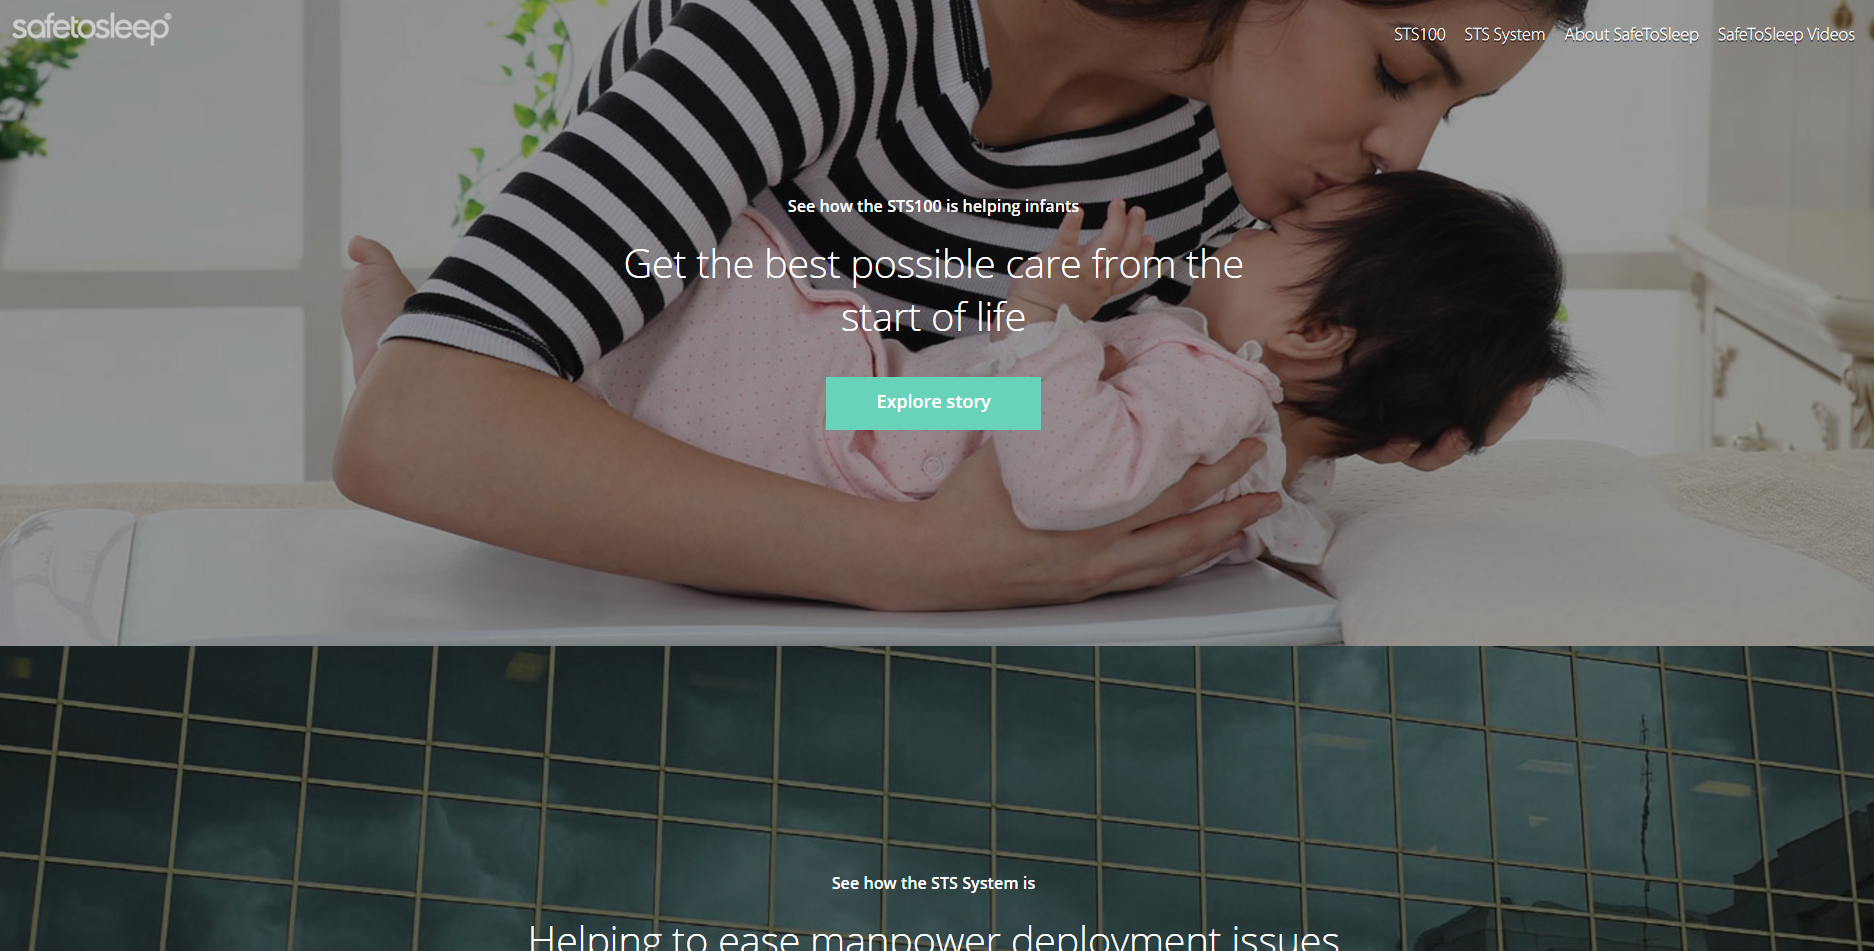
Task: Click the 'Get the best possible care' headline
Action: (x=933, y=290)
